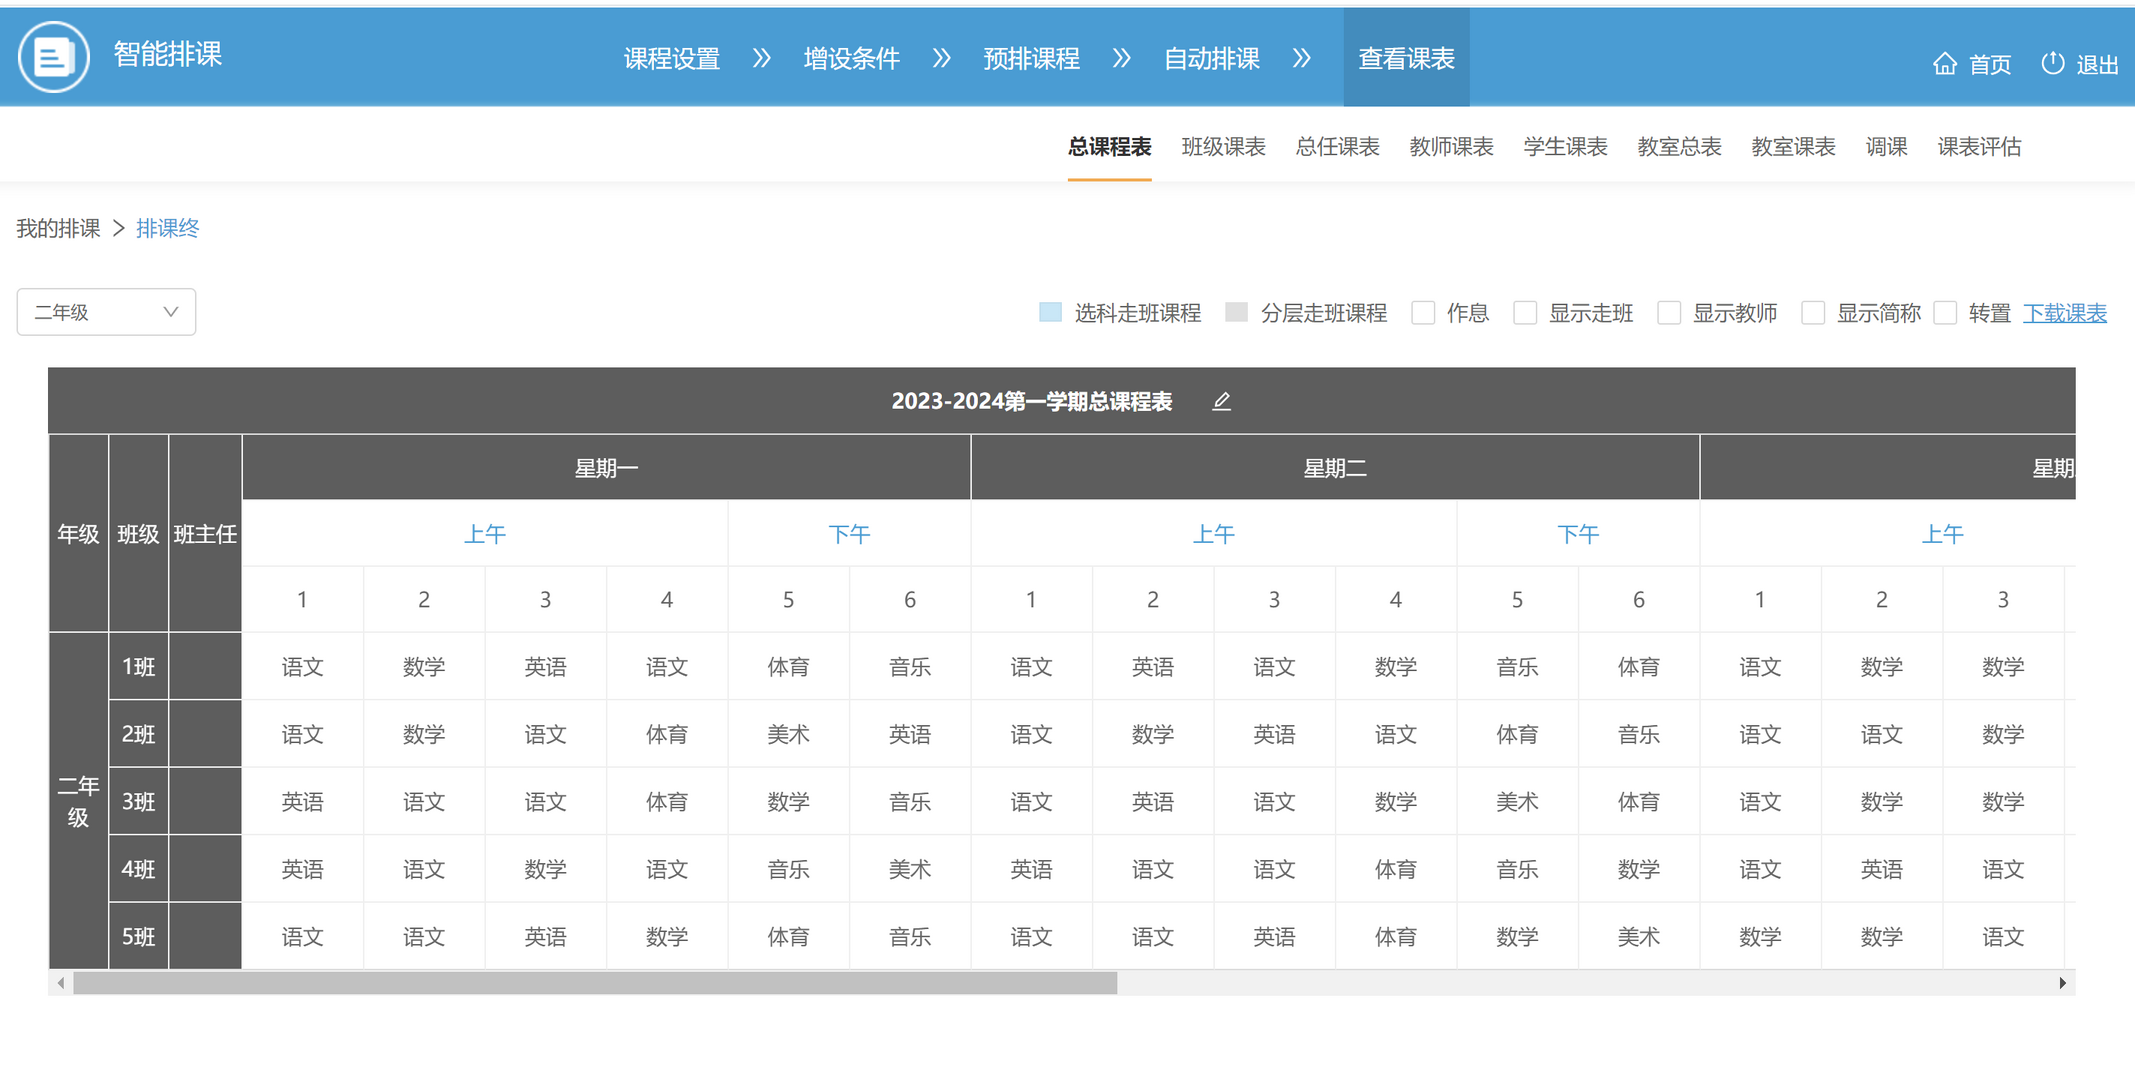Click the 下载课表 link
The image size is (2135, 1076).
point(2065,313)
